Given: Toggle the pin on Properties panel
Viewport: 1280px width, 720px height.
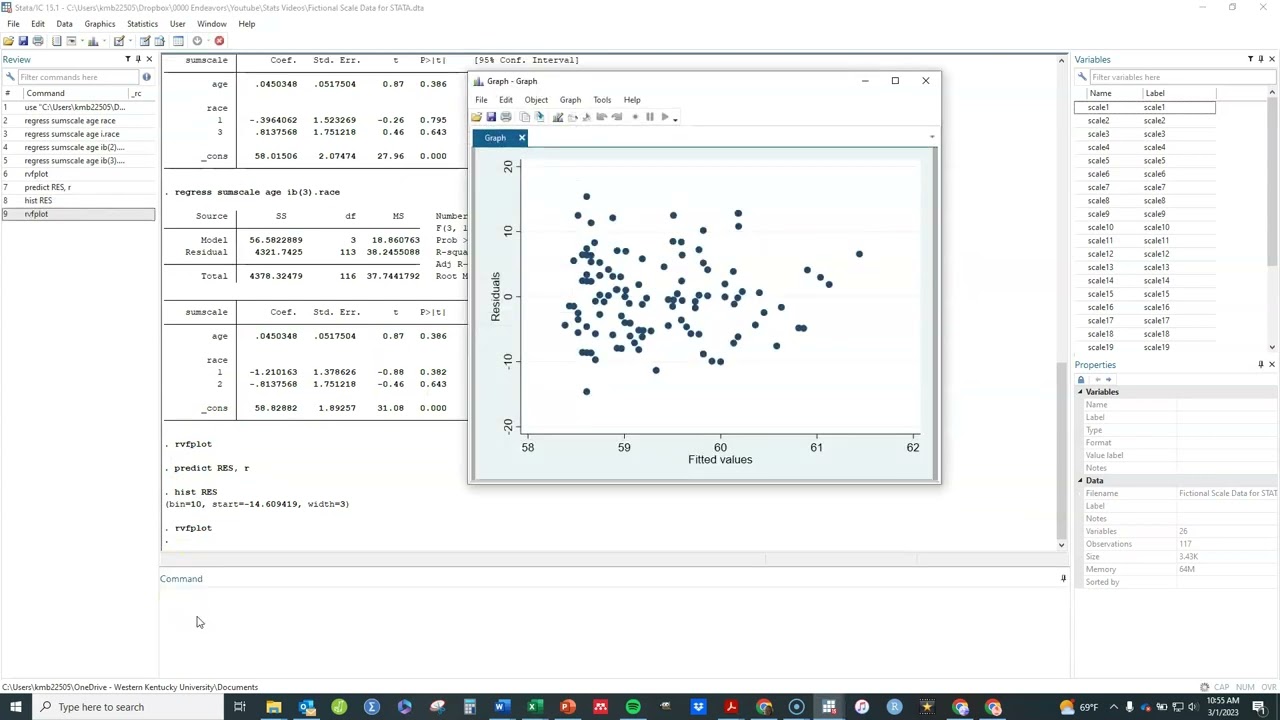Looking at the screenshot, I should pos(1261,364).
